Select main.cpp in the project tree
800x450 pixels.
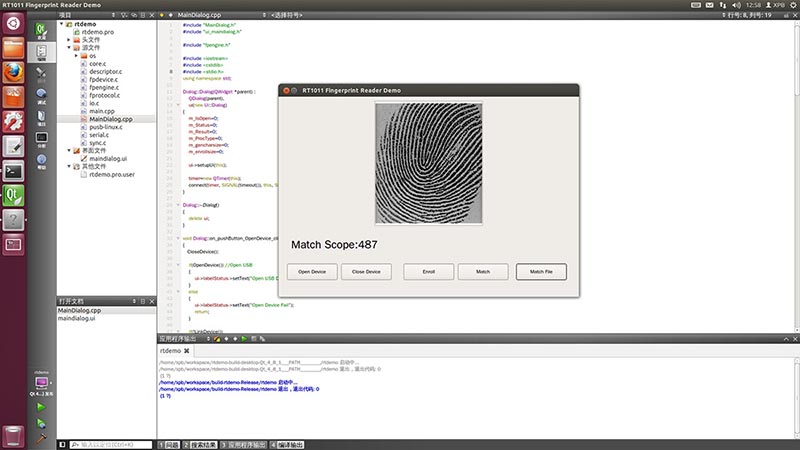coord(102,111)
